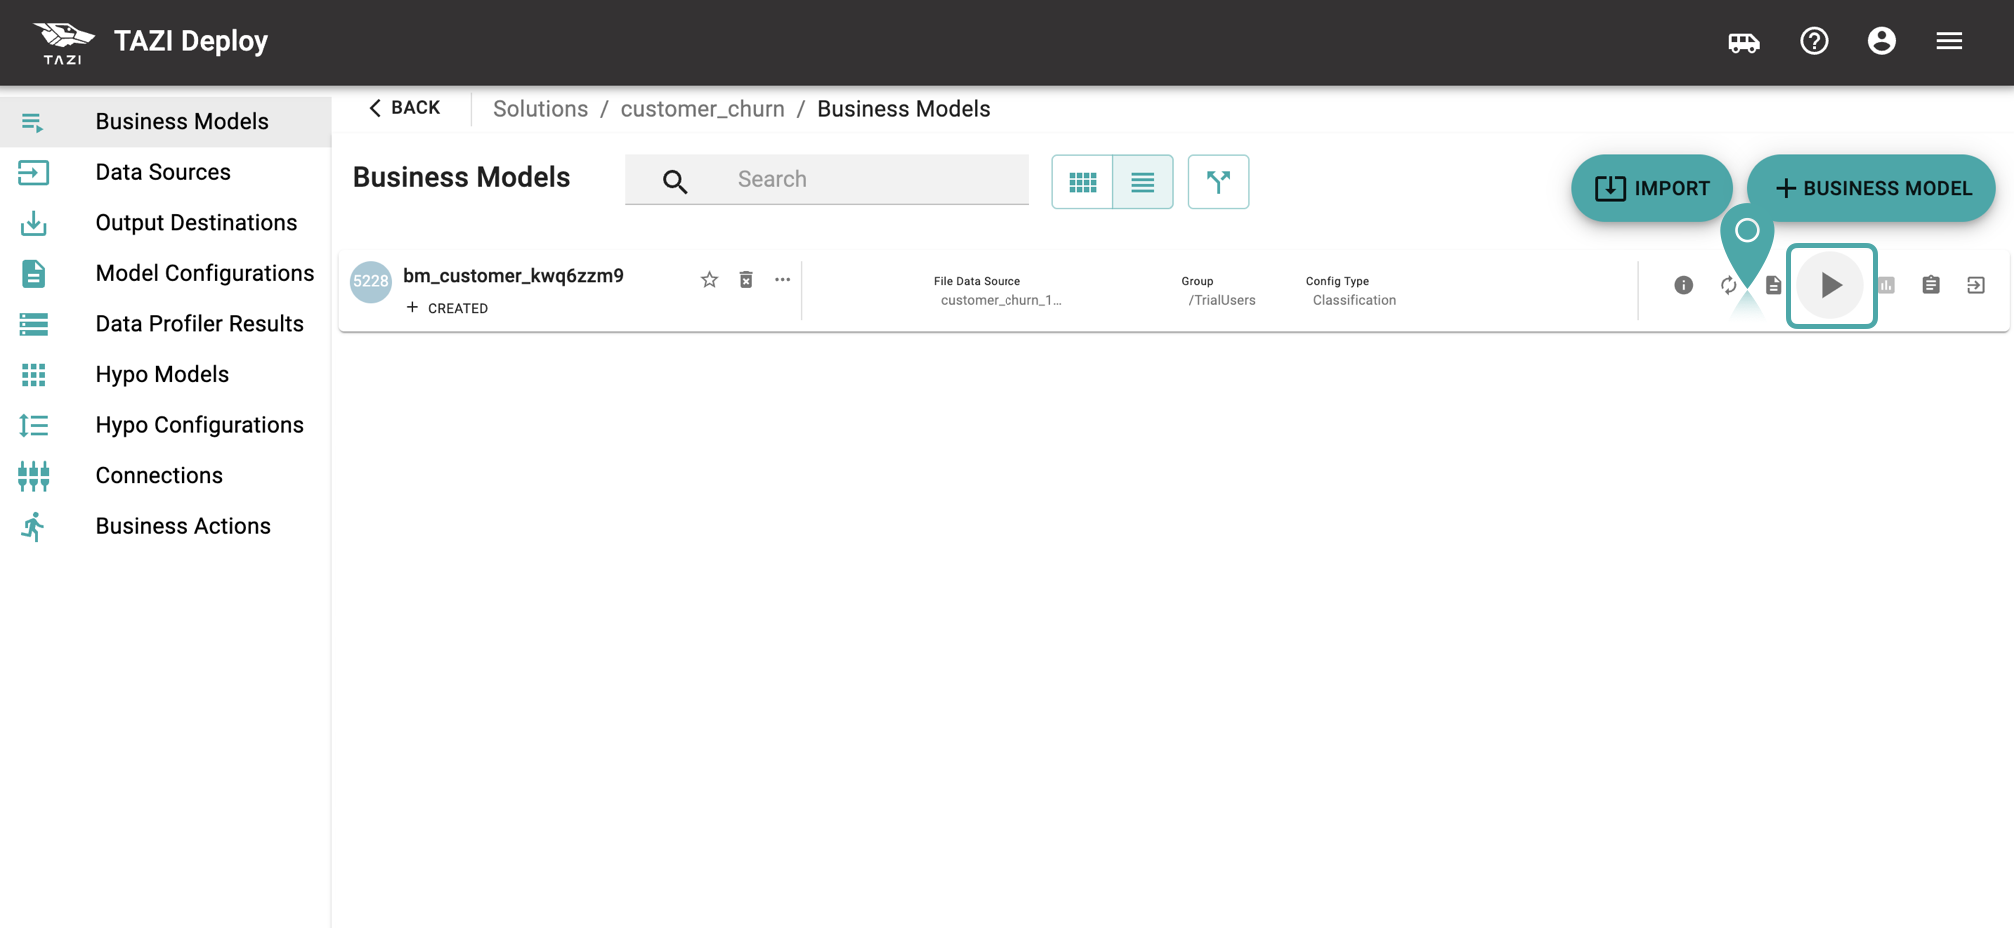Open the user account profile icon
2014x928 pixels.
coord(1882,41)
